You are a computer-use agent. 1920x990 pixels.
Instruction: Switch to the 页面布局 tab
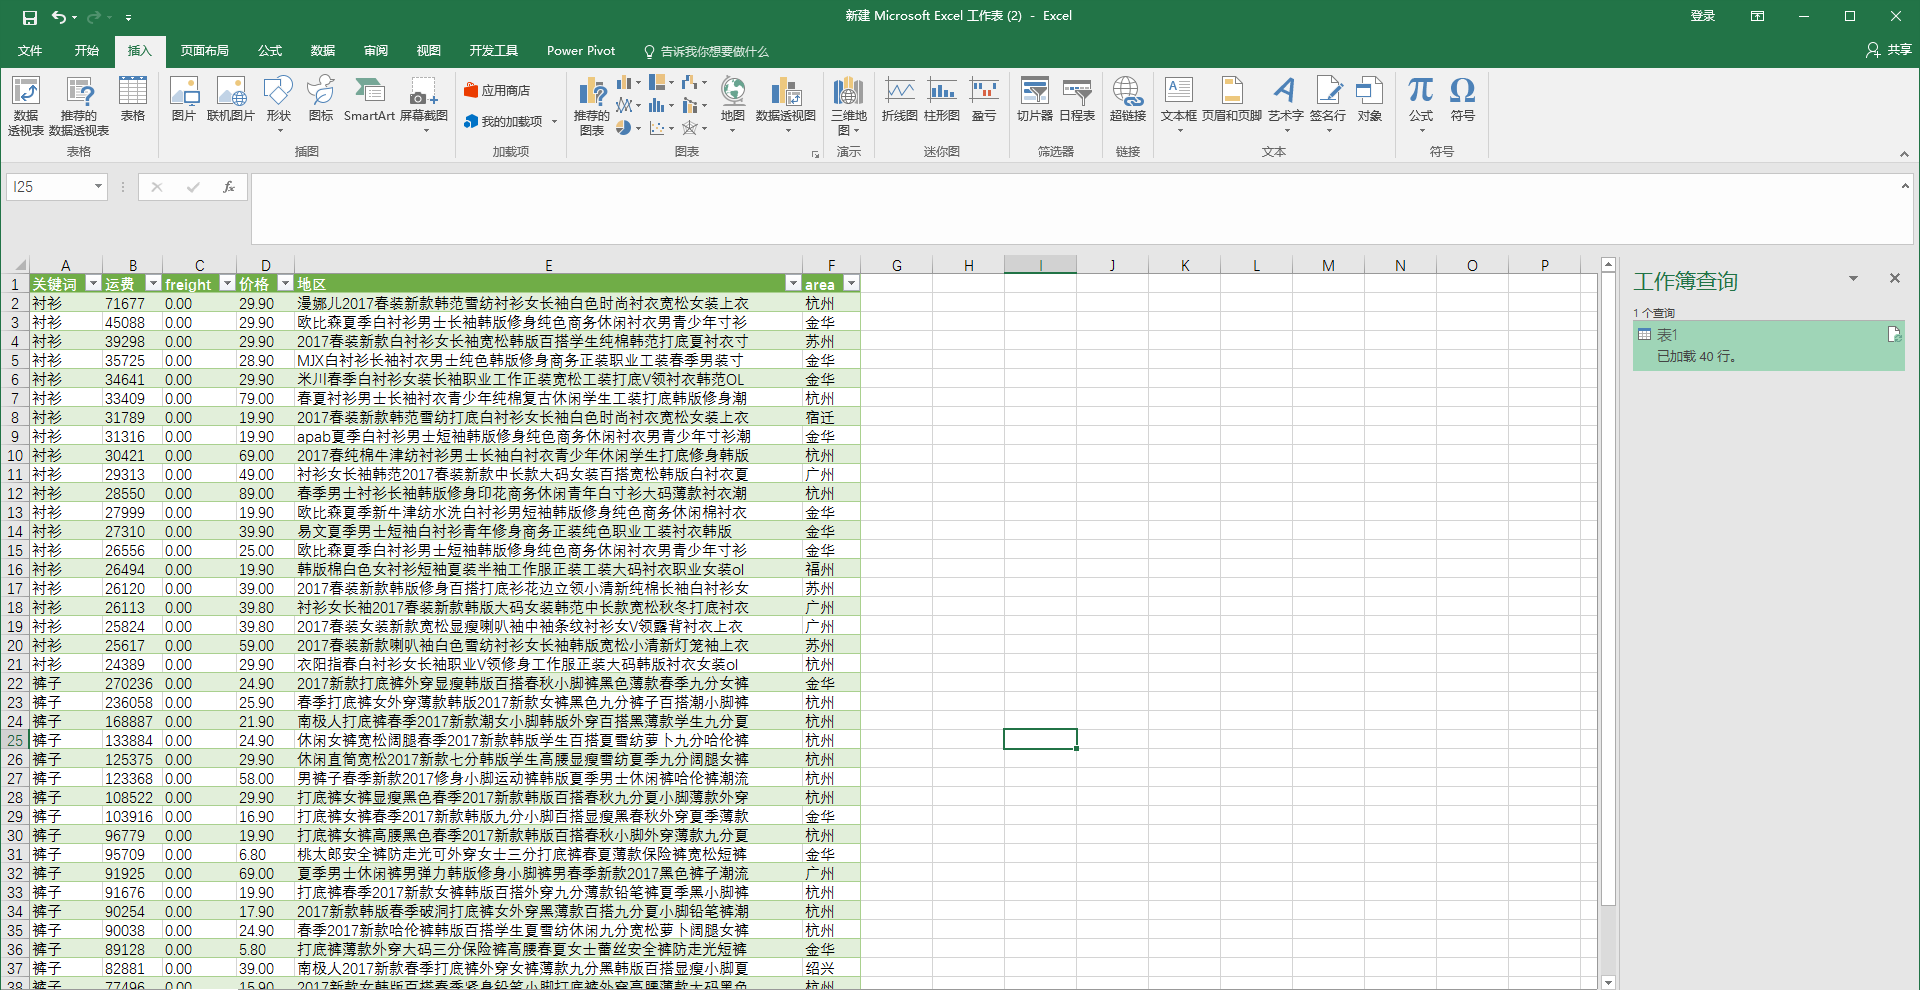click(x=205, y=51)
